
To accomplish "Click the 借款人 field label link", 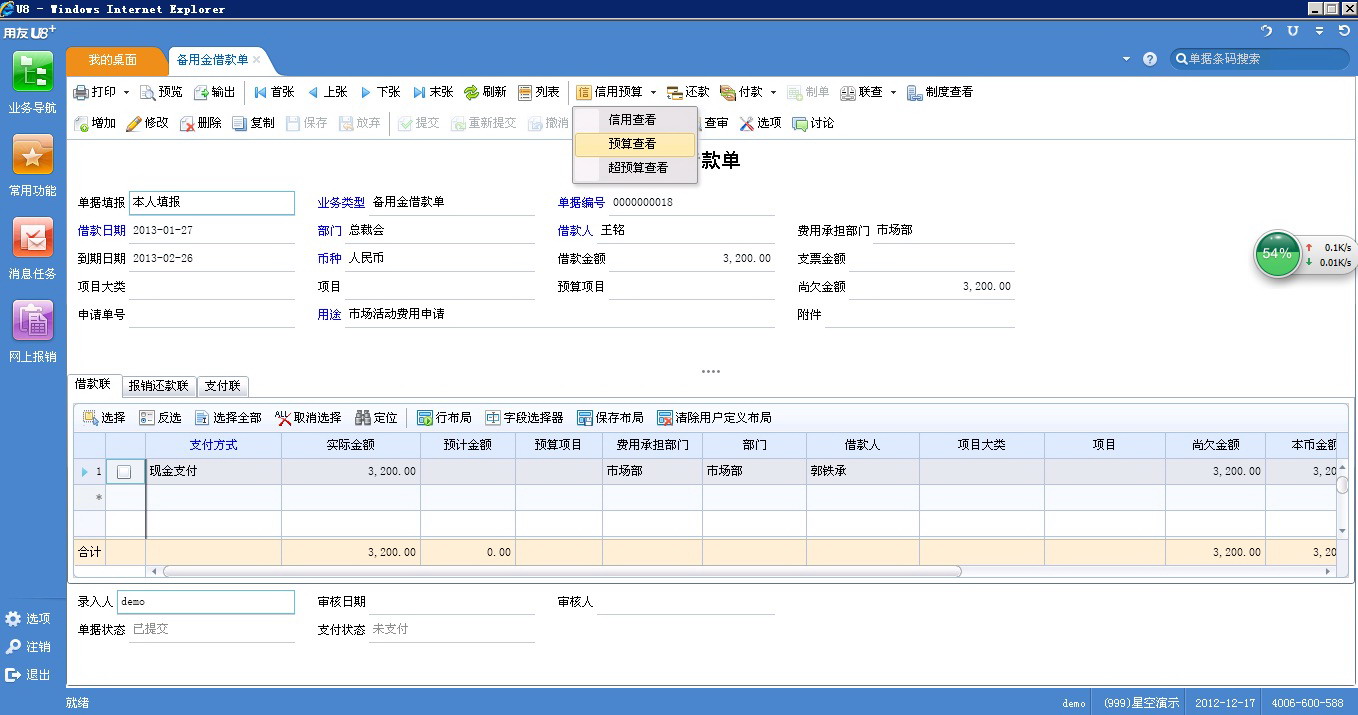I will click(576, 230).
